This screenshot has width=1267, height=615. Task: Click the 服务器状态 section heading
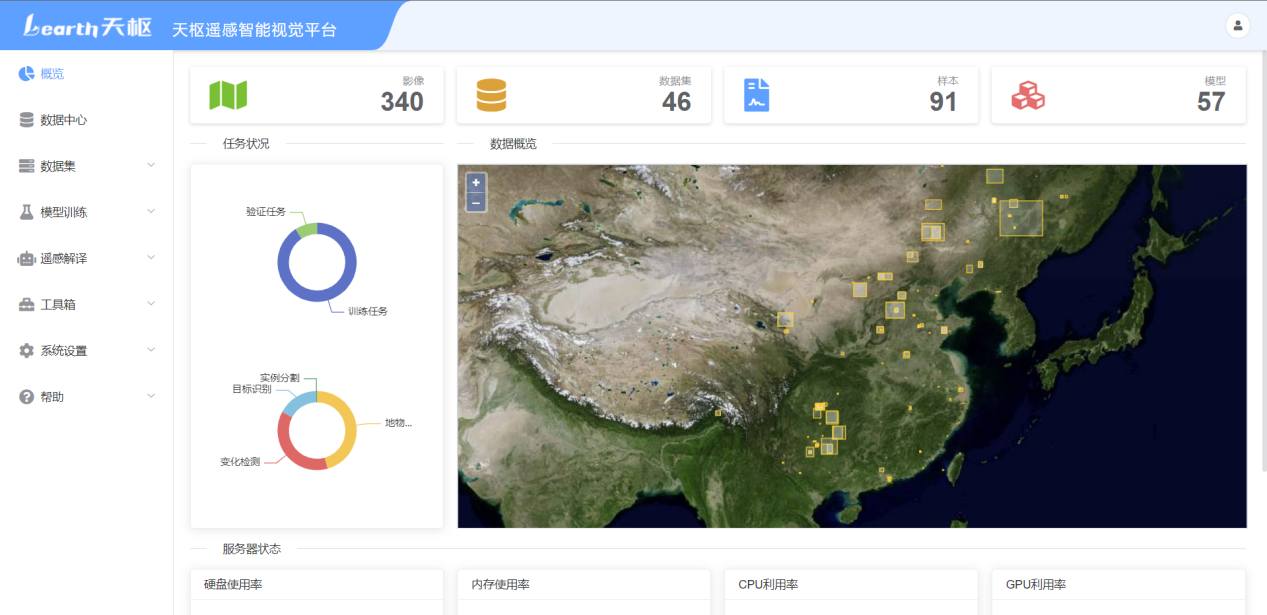coord(252,549)
